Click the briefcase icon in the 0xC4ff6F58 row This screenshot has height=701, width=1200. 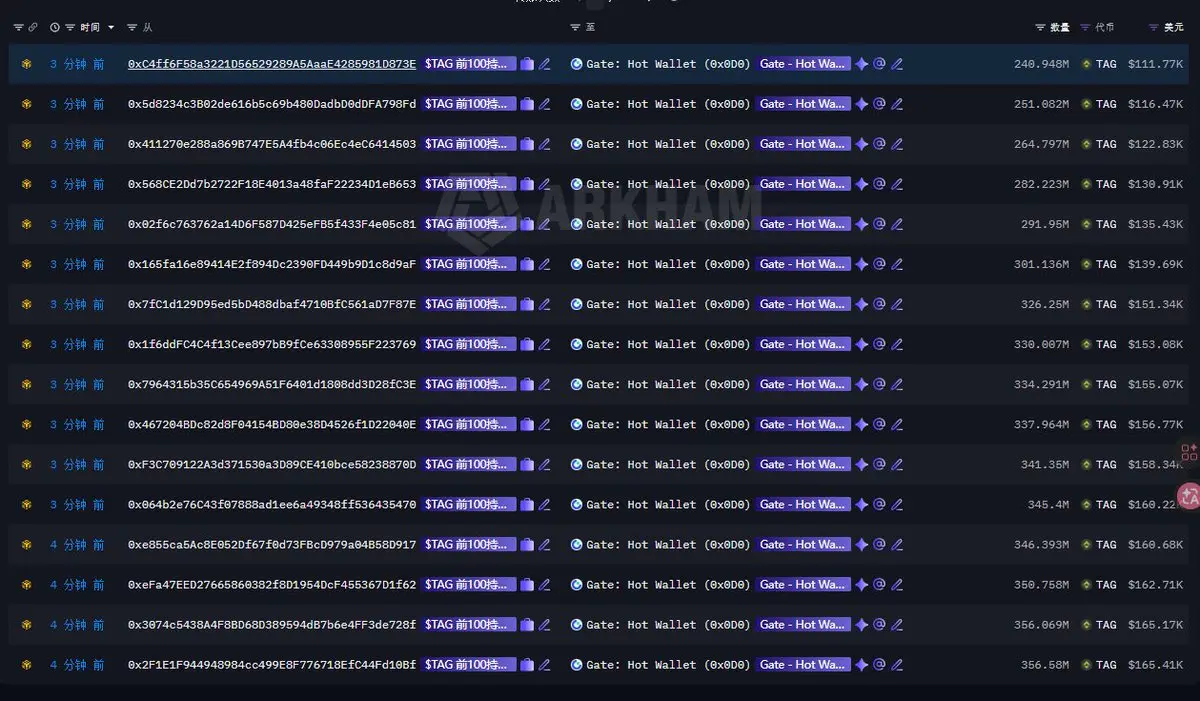click(x=527, y=64)
